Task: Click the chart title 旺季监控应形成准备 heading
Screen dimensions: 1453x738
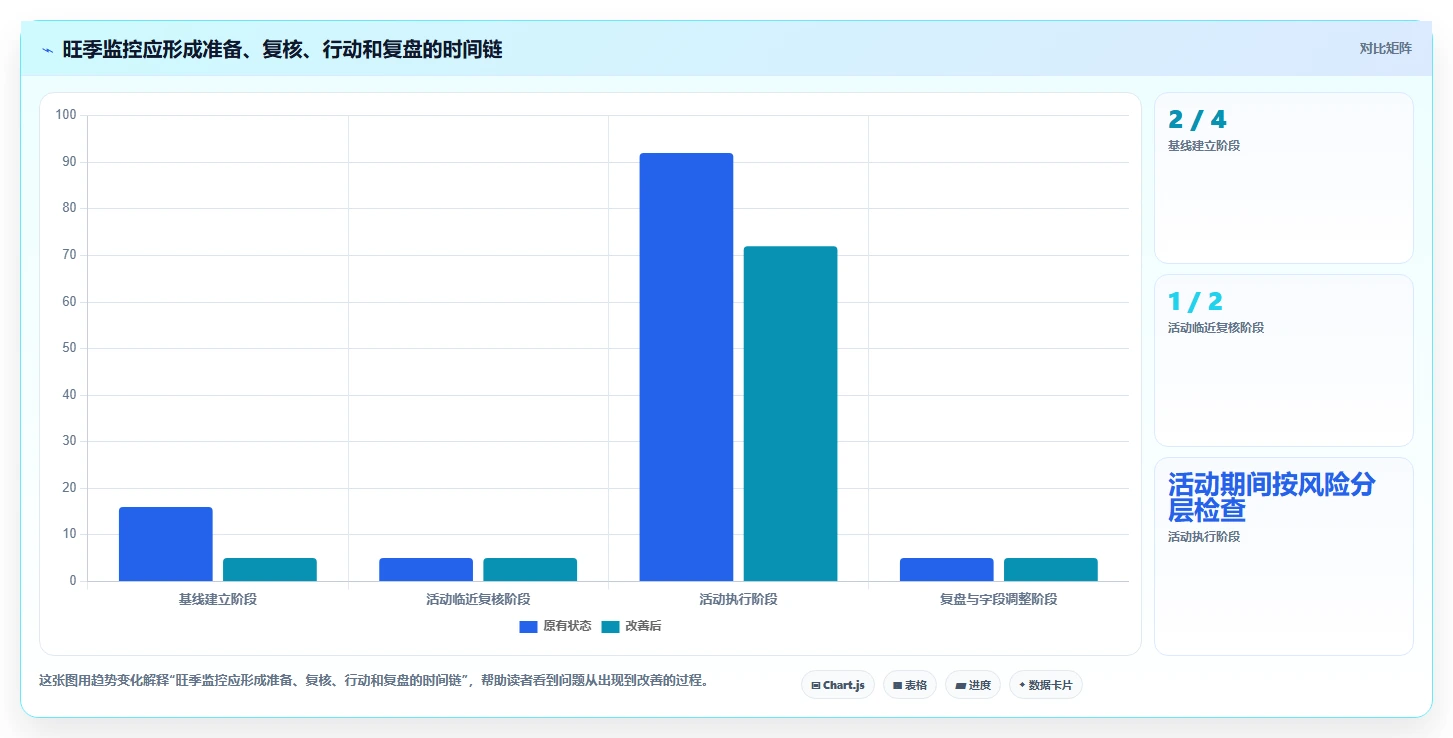Action: (x=282, y=50)
